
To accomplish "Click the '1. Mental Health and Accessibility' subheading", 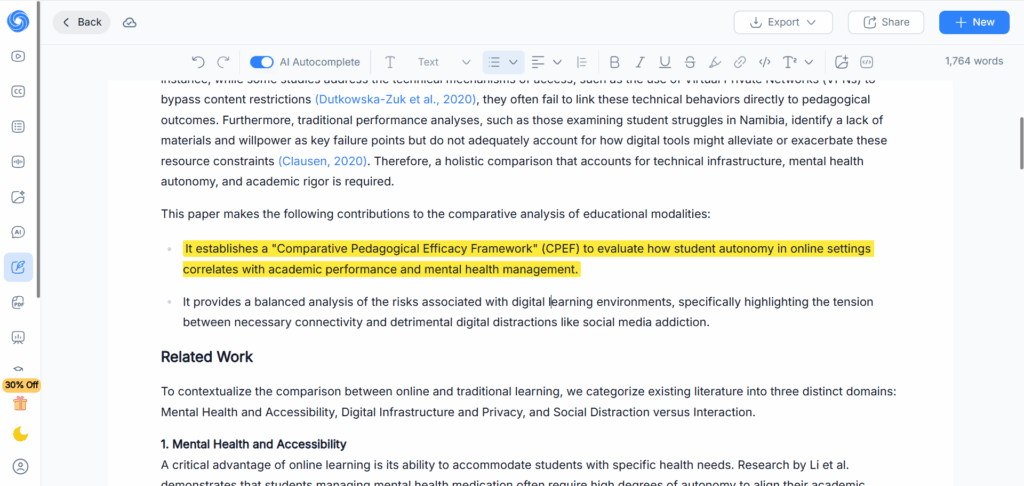I will 253,444.
